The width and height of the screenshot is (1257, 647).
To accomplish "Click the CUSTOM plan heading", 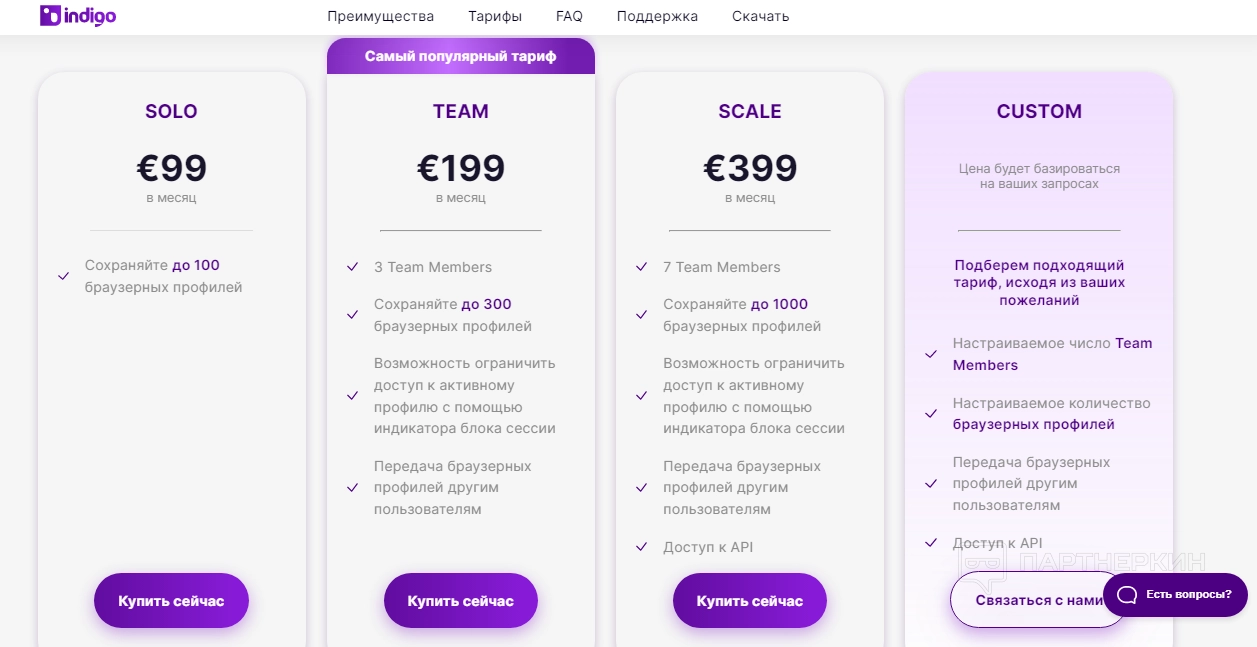I will (x=1038, y=111).
